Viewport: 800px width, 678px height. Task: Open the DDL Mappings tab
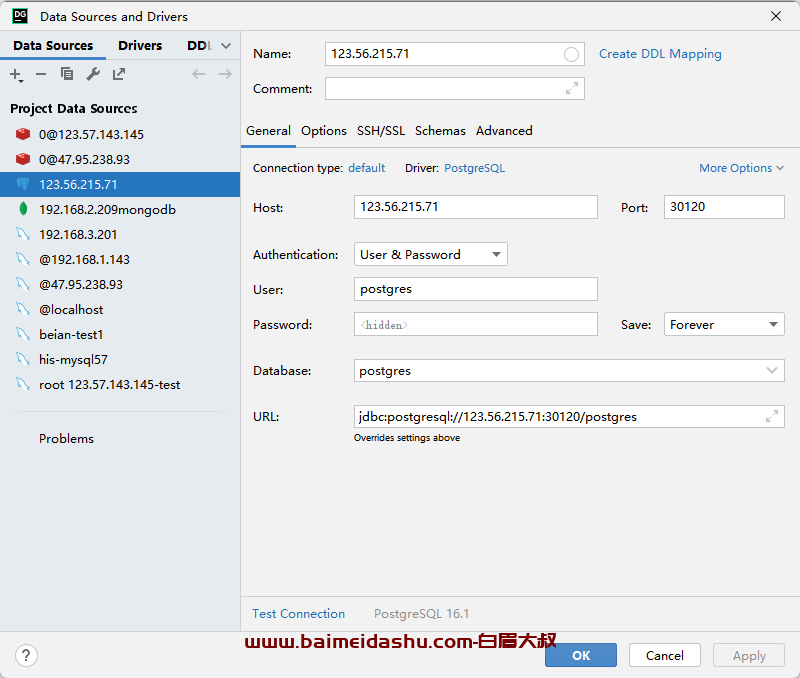(199, 46)
